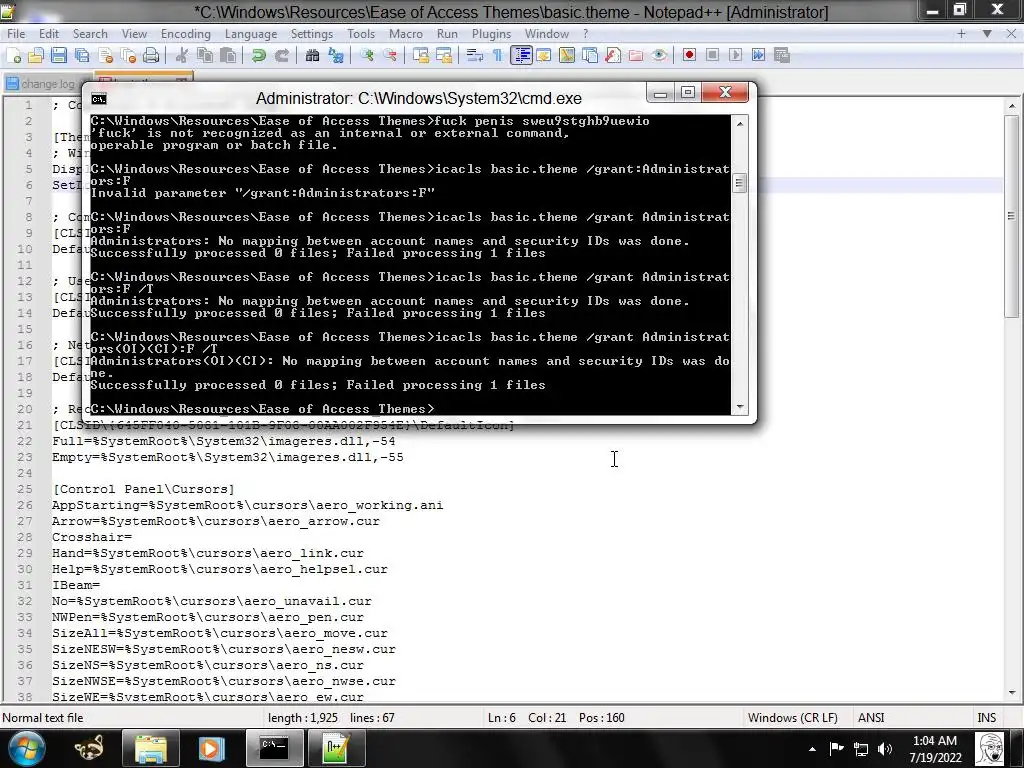1024x768 pixels.
Task: Open the Macro menu
Action: [406, 34]
